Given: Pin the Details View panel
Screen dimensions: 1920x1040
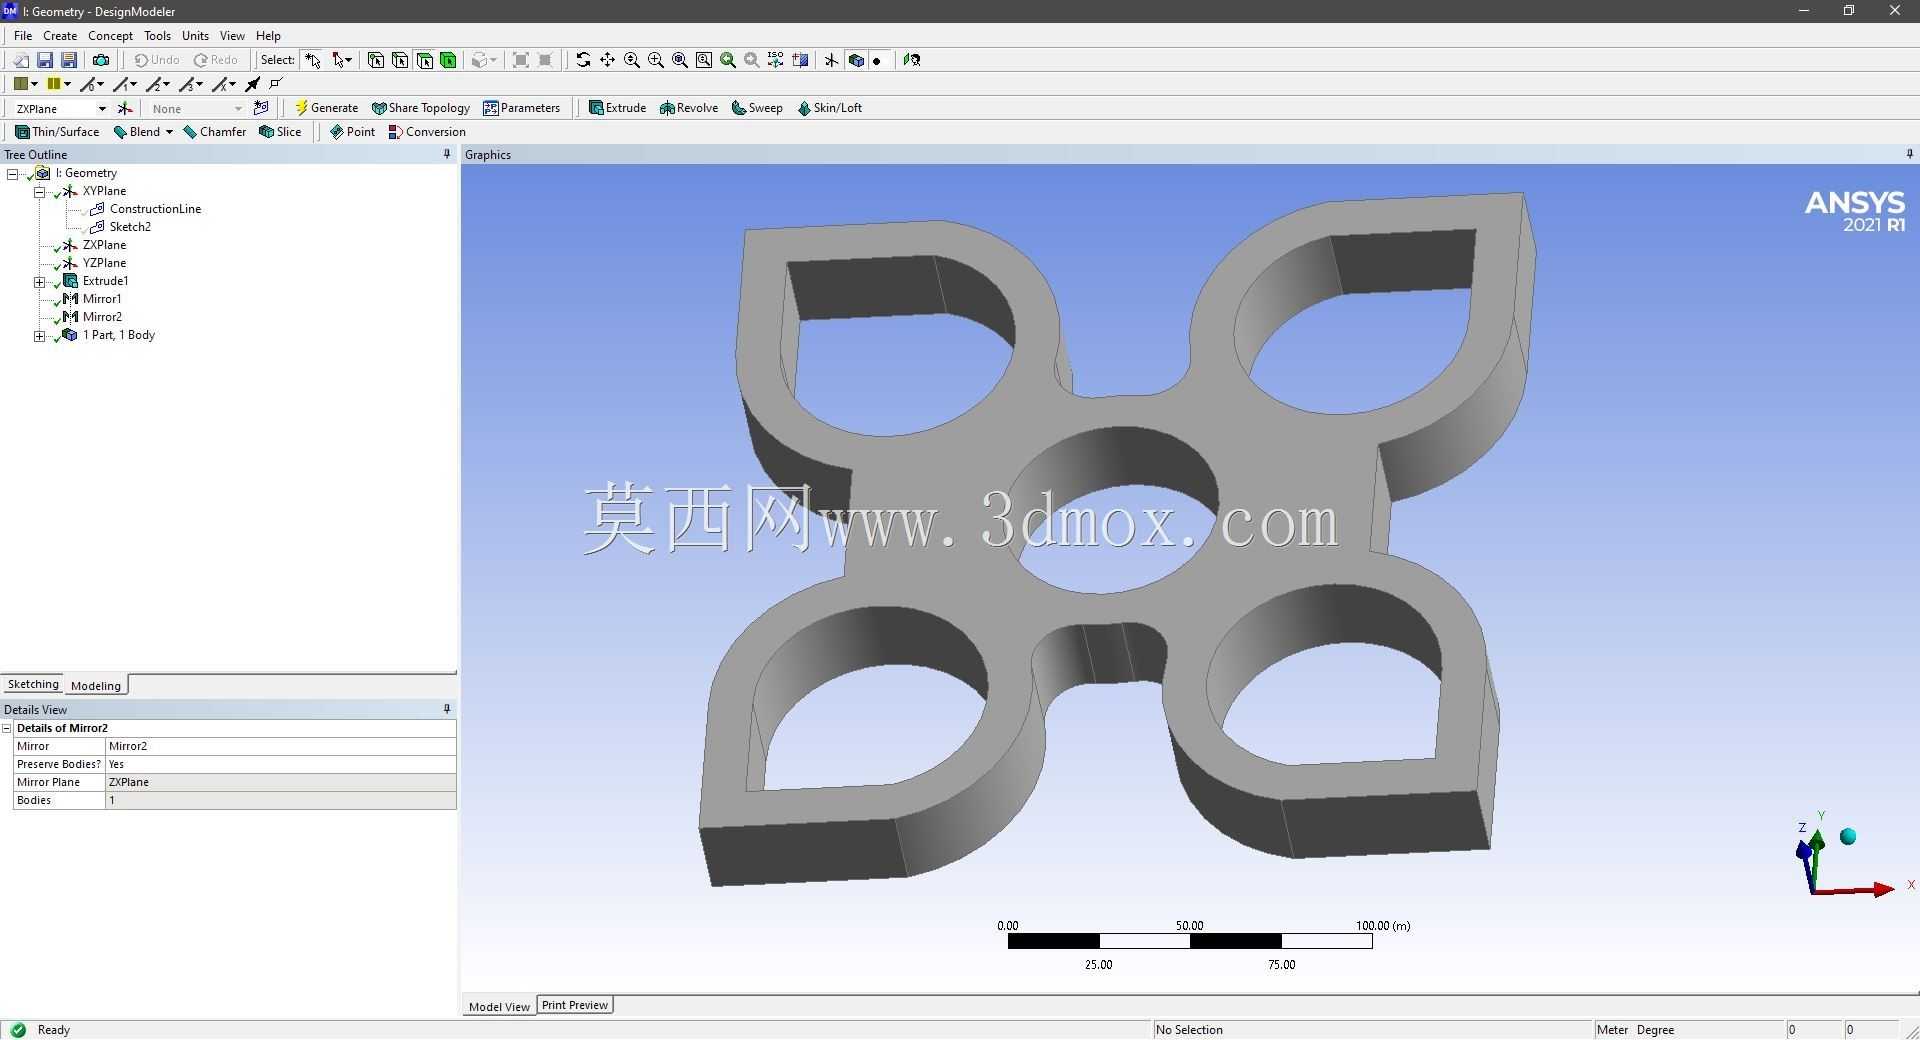Looking at the screenshot, I should click(x=447, y=709).
